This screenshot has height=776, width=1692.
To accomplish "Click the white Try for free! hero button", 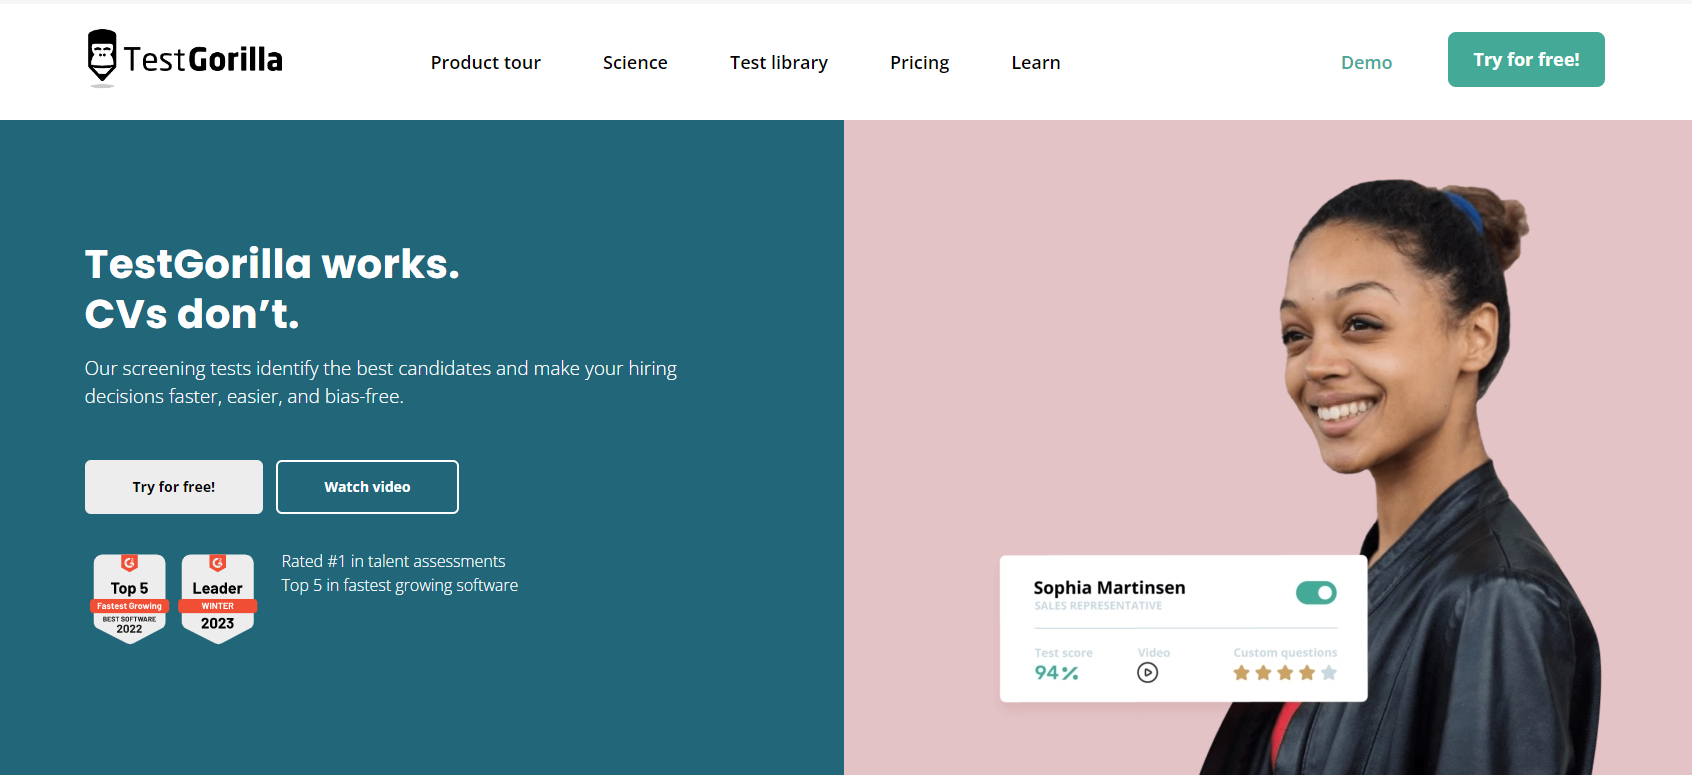I will (x=174, y=487).
